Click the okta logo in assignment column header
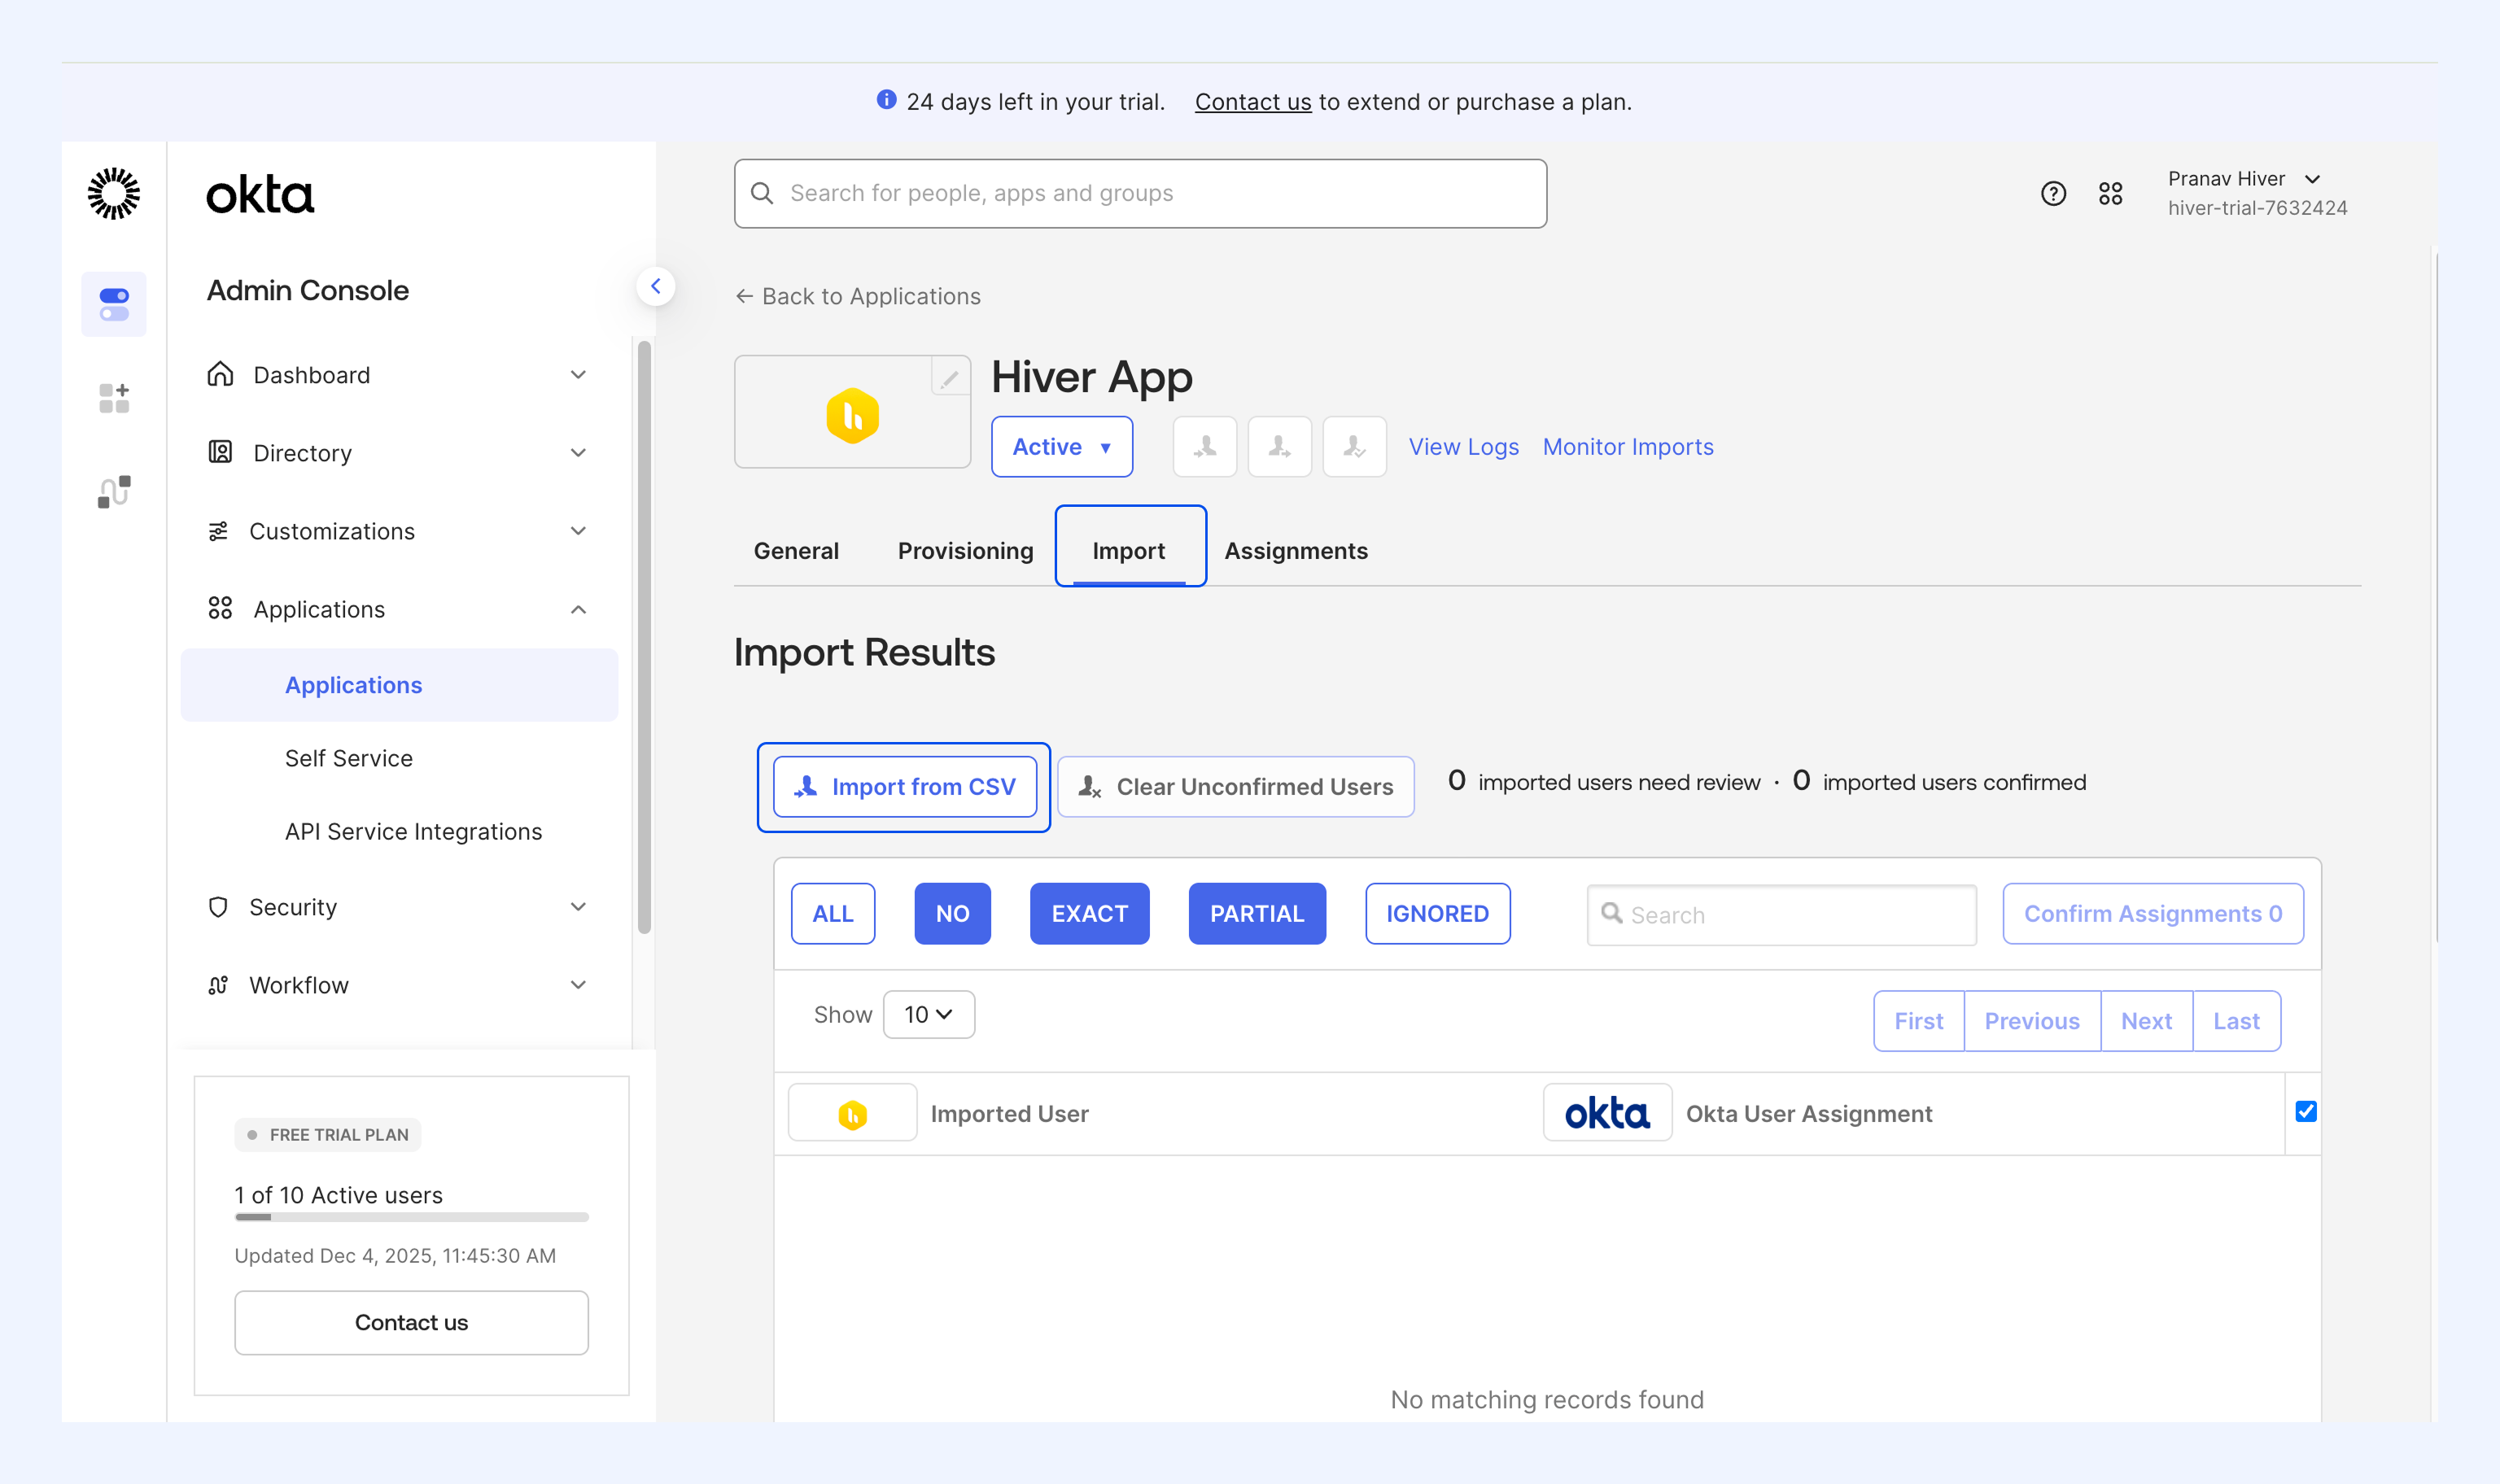The height and width of the screenshot is (1484, 2500). [x=1607, y=1113]
